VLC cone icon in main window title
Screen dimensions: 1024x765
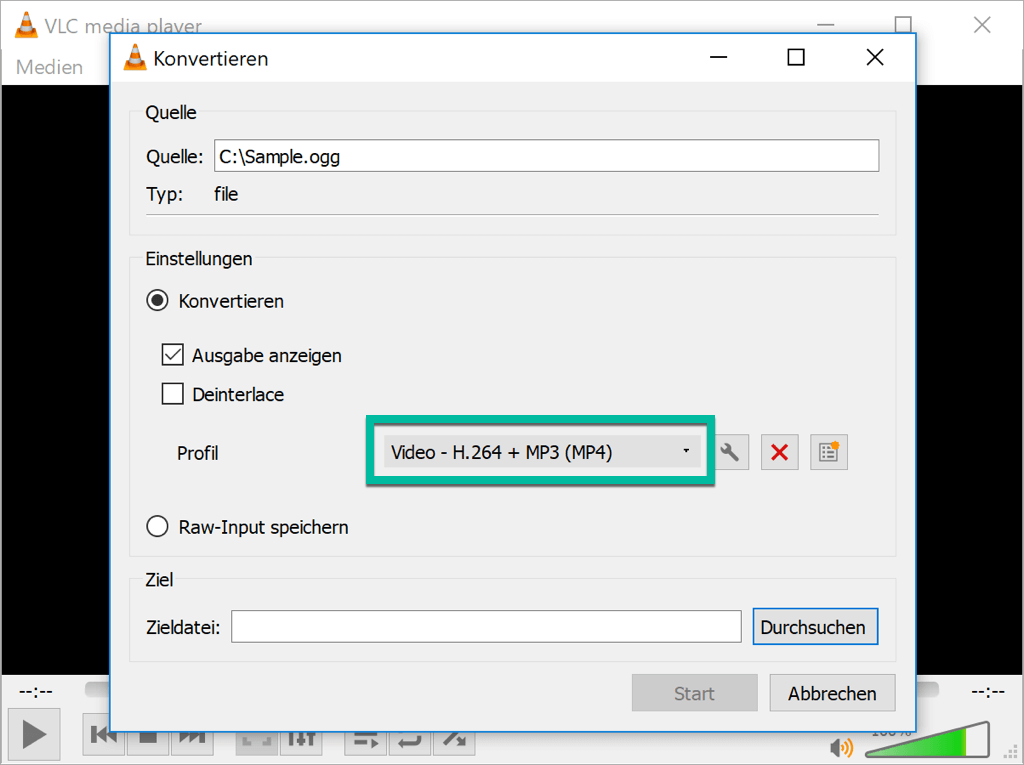point(26,25)
